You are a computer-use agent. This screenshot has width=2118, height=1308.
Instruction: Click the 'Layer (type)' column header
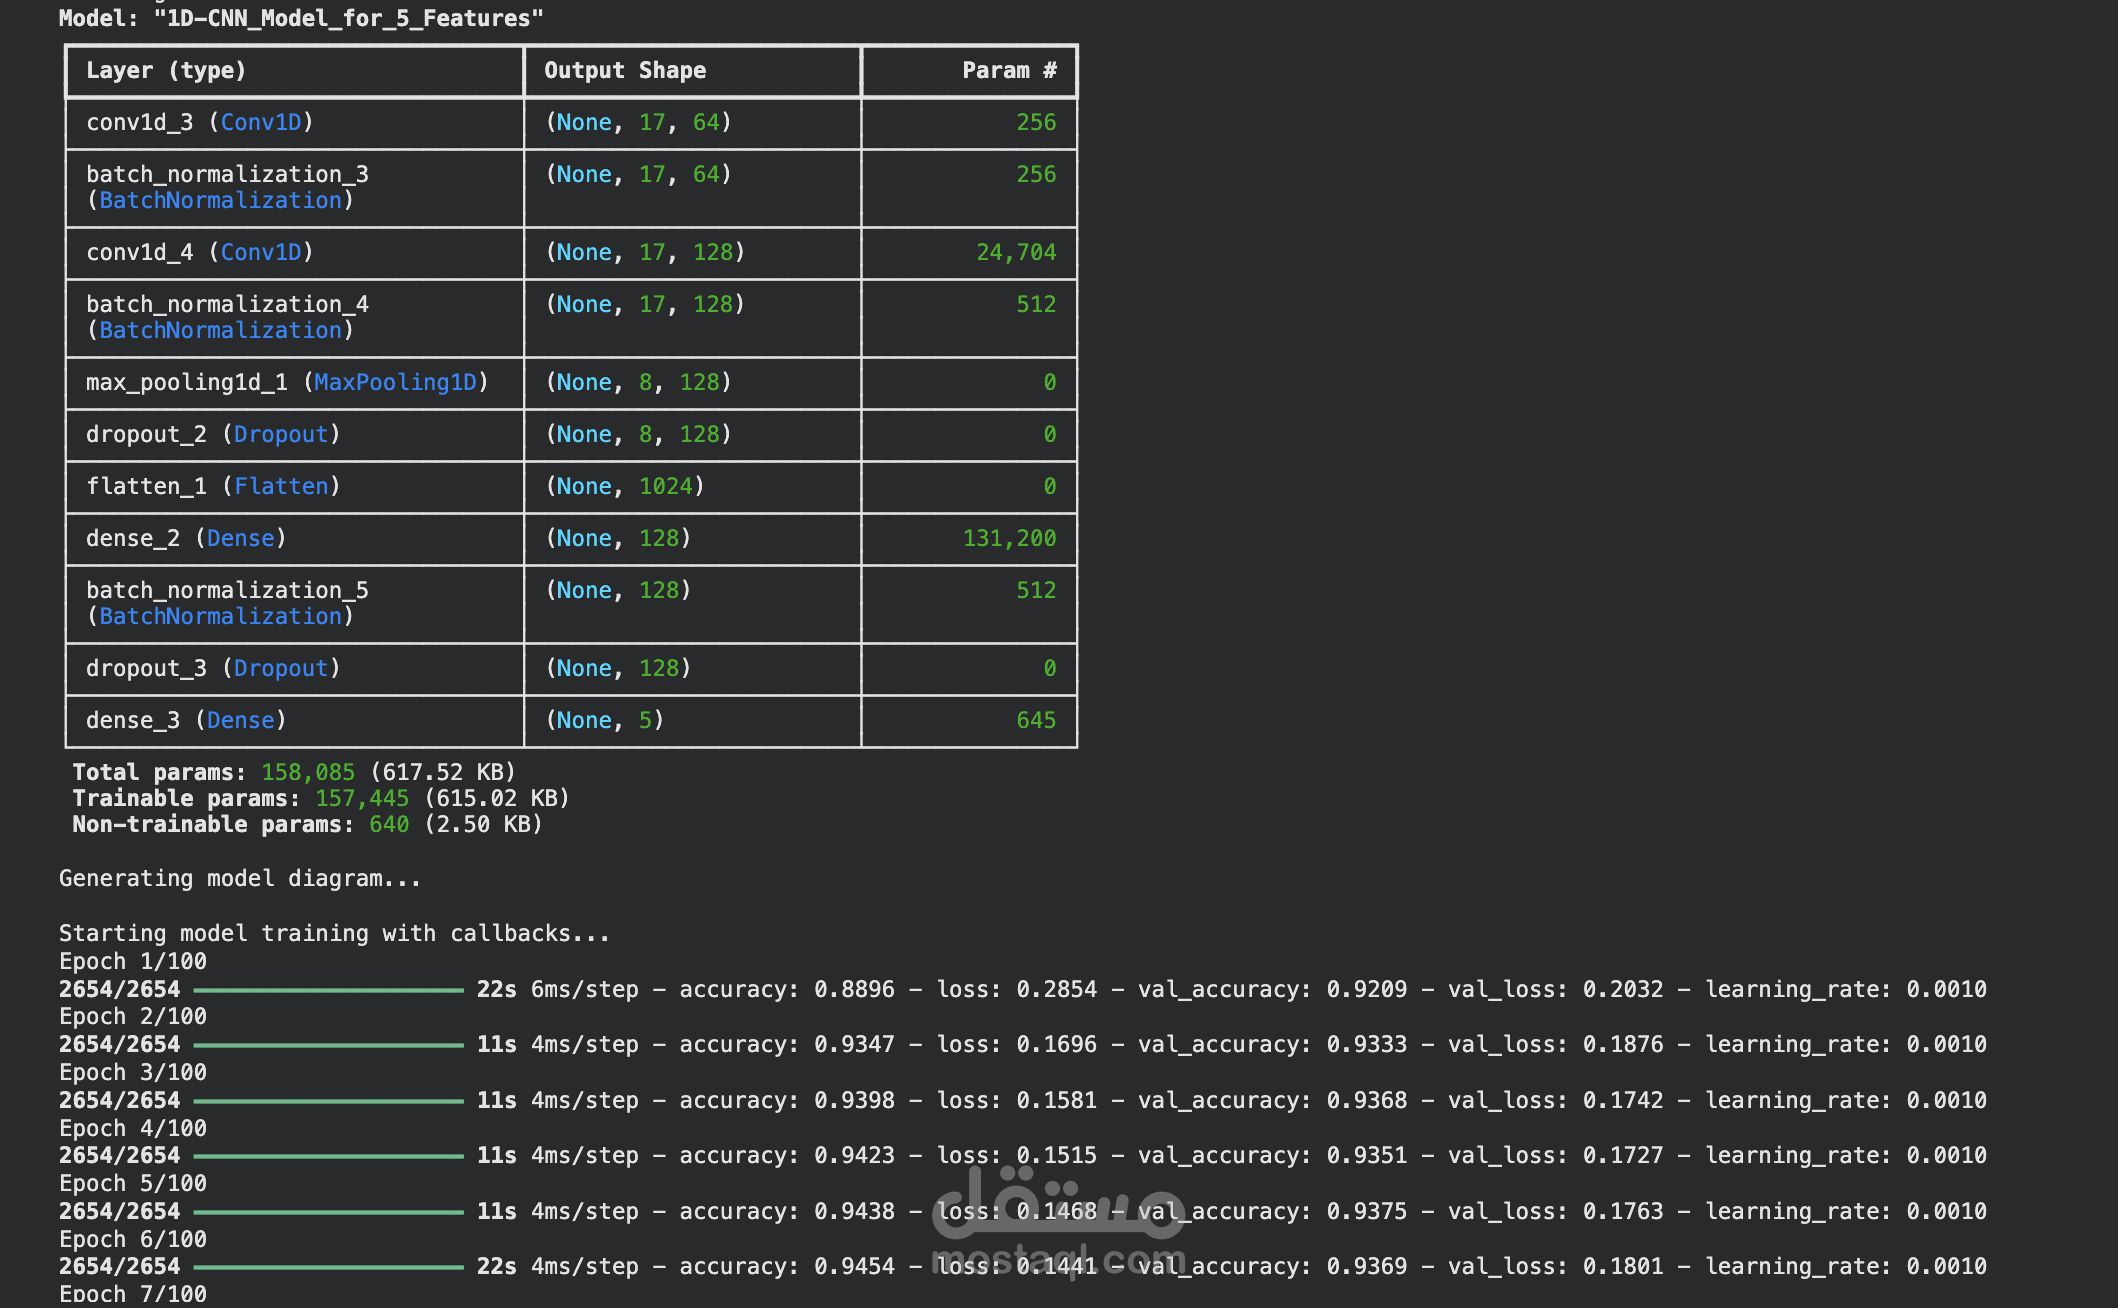pos(166,70)
